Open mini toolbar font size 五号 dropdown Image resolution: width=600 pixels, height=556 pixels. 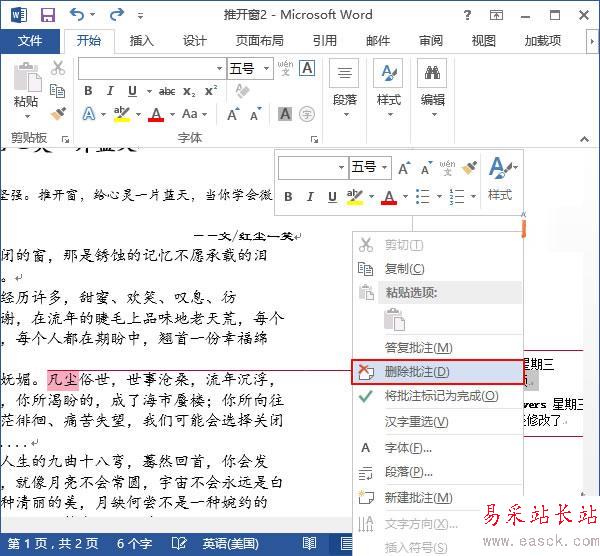tap(370, 167)
